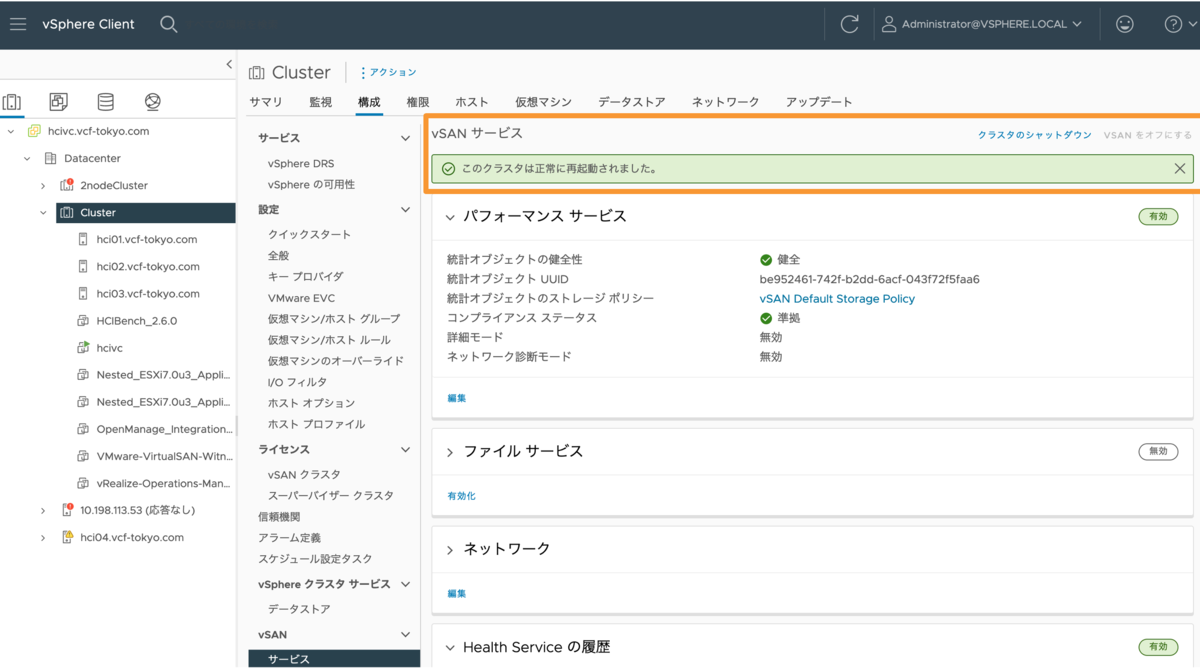Screen dimensions: 1200x668
Task: Click the refresh icon in the header
Action: tap(849, 24)
